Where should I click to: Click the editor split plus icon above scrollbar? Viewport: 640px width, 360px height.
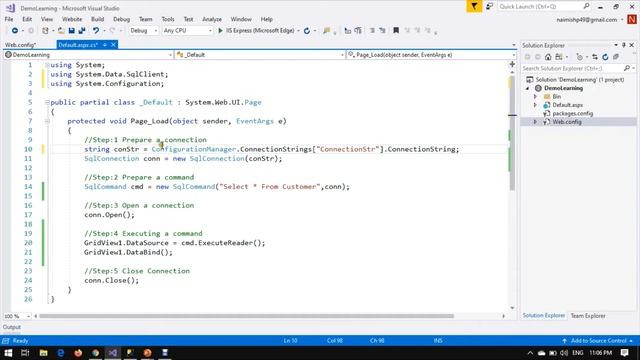point(512,64)
